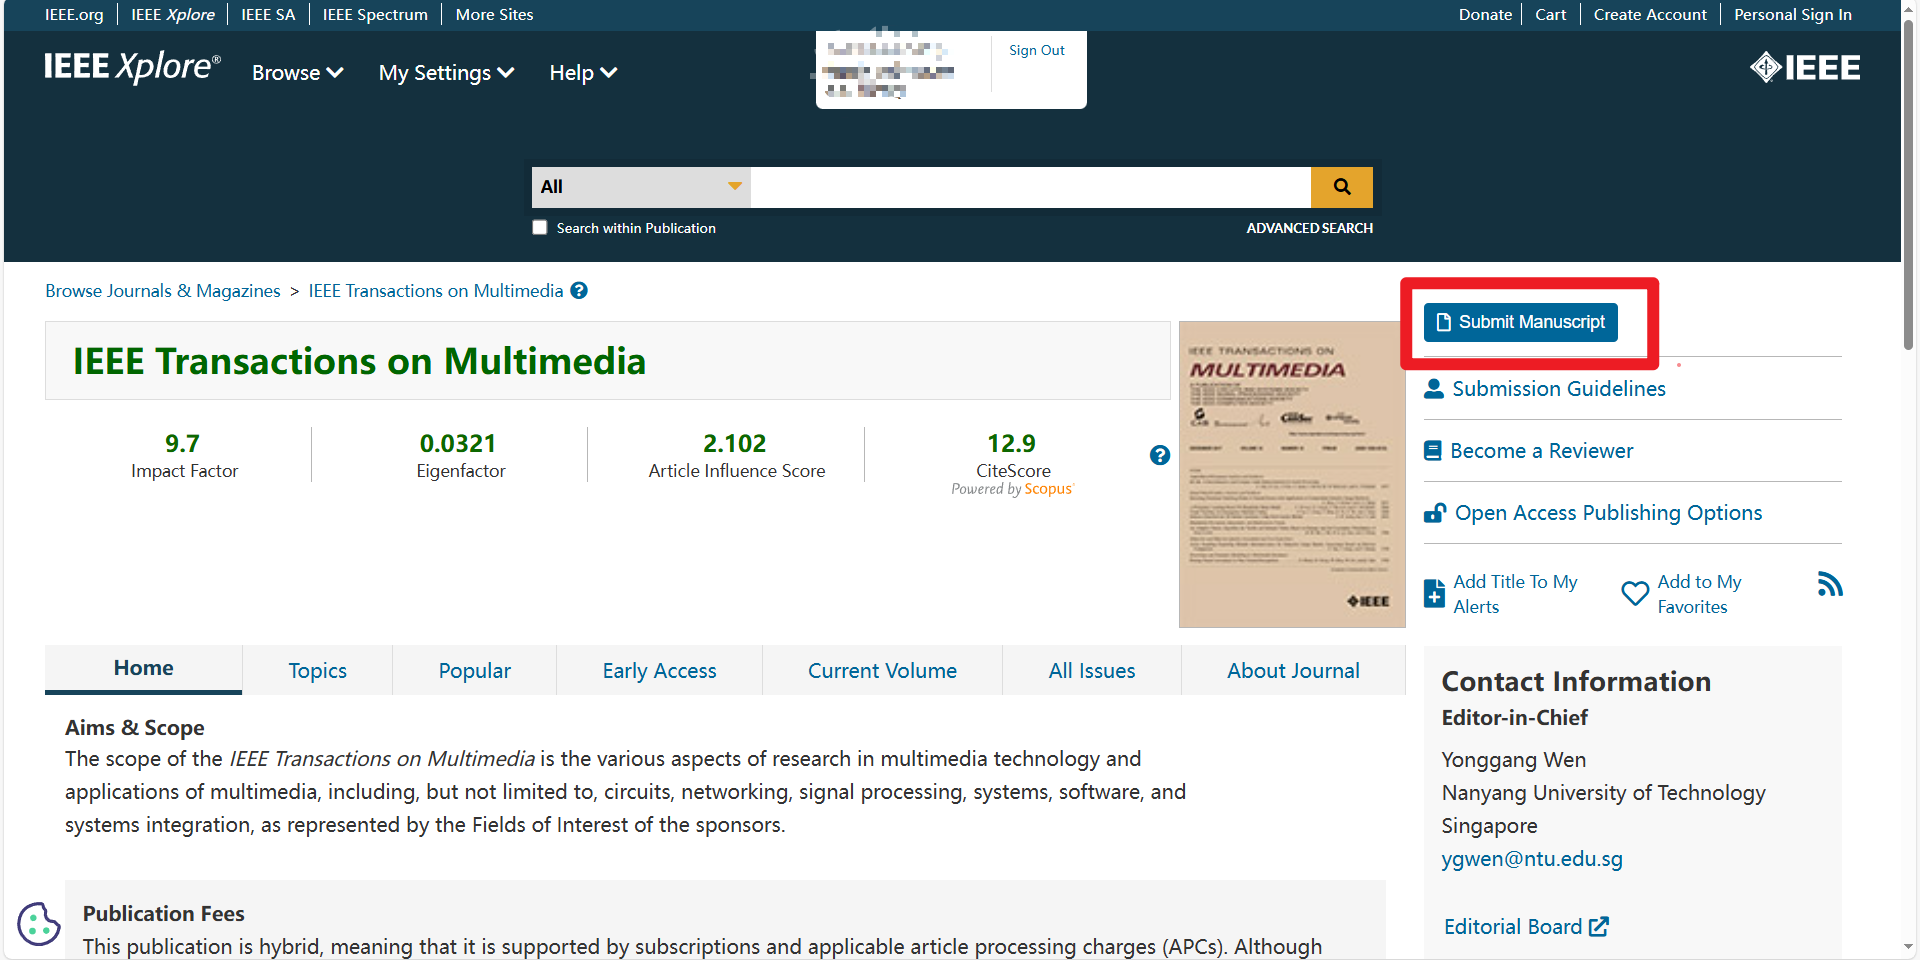Click the Submission Guidelines person icon
The height and width of the screenshot is (960, 1920).
[1434, 389]
